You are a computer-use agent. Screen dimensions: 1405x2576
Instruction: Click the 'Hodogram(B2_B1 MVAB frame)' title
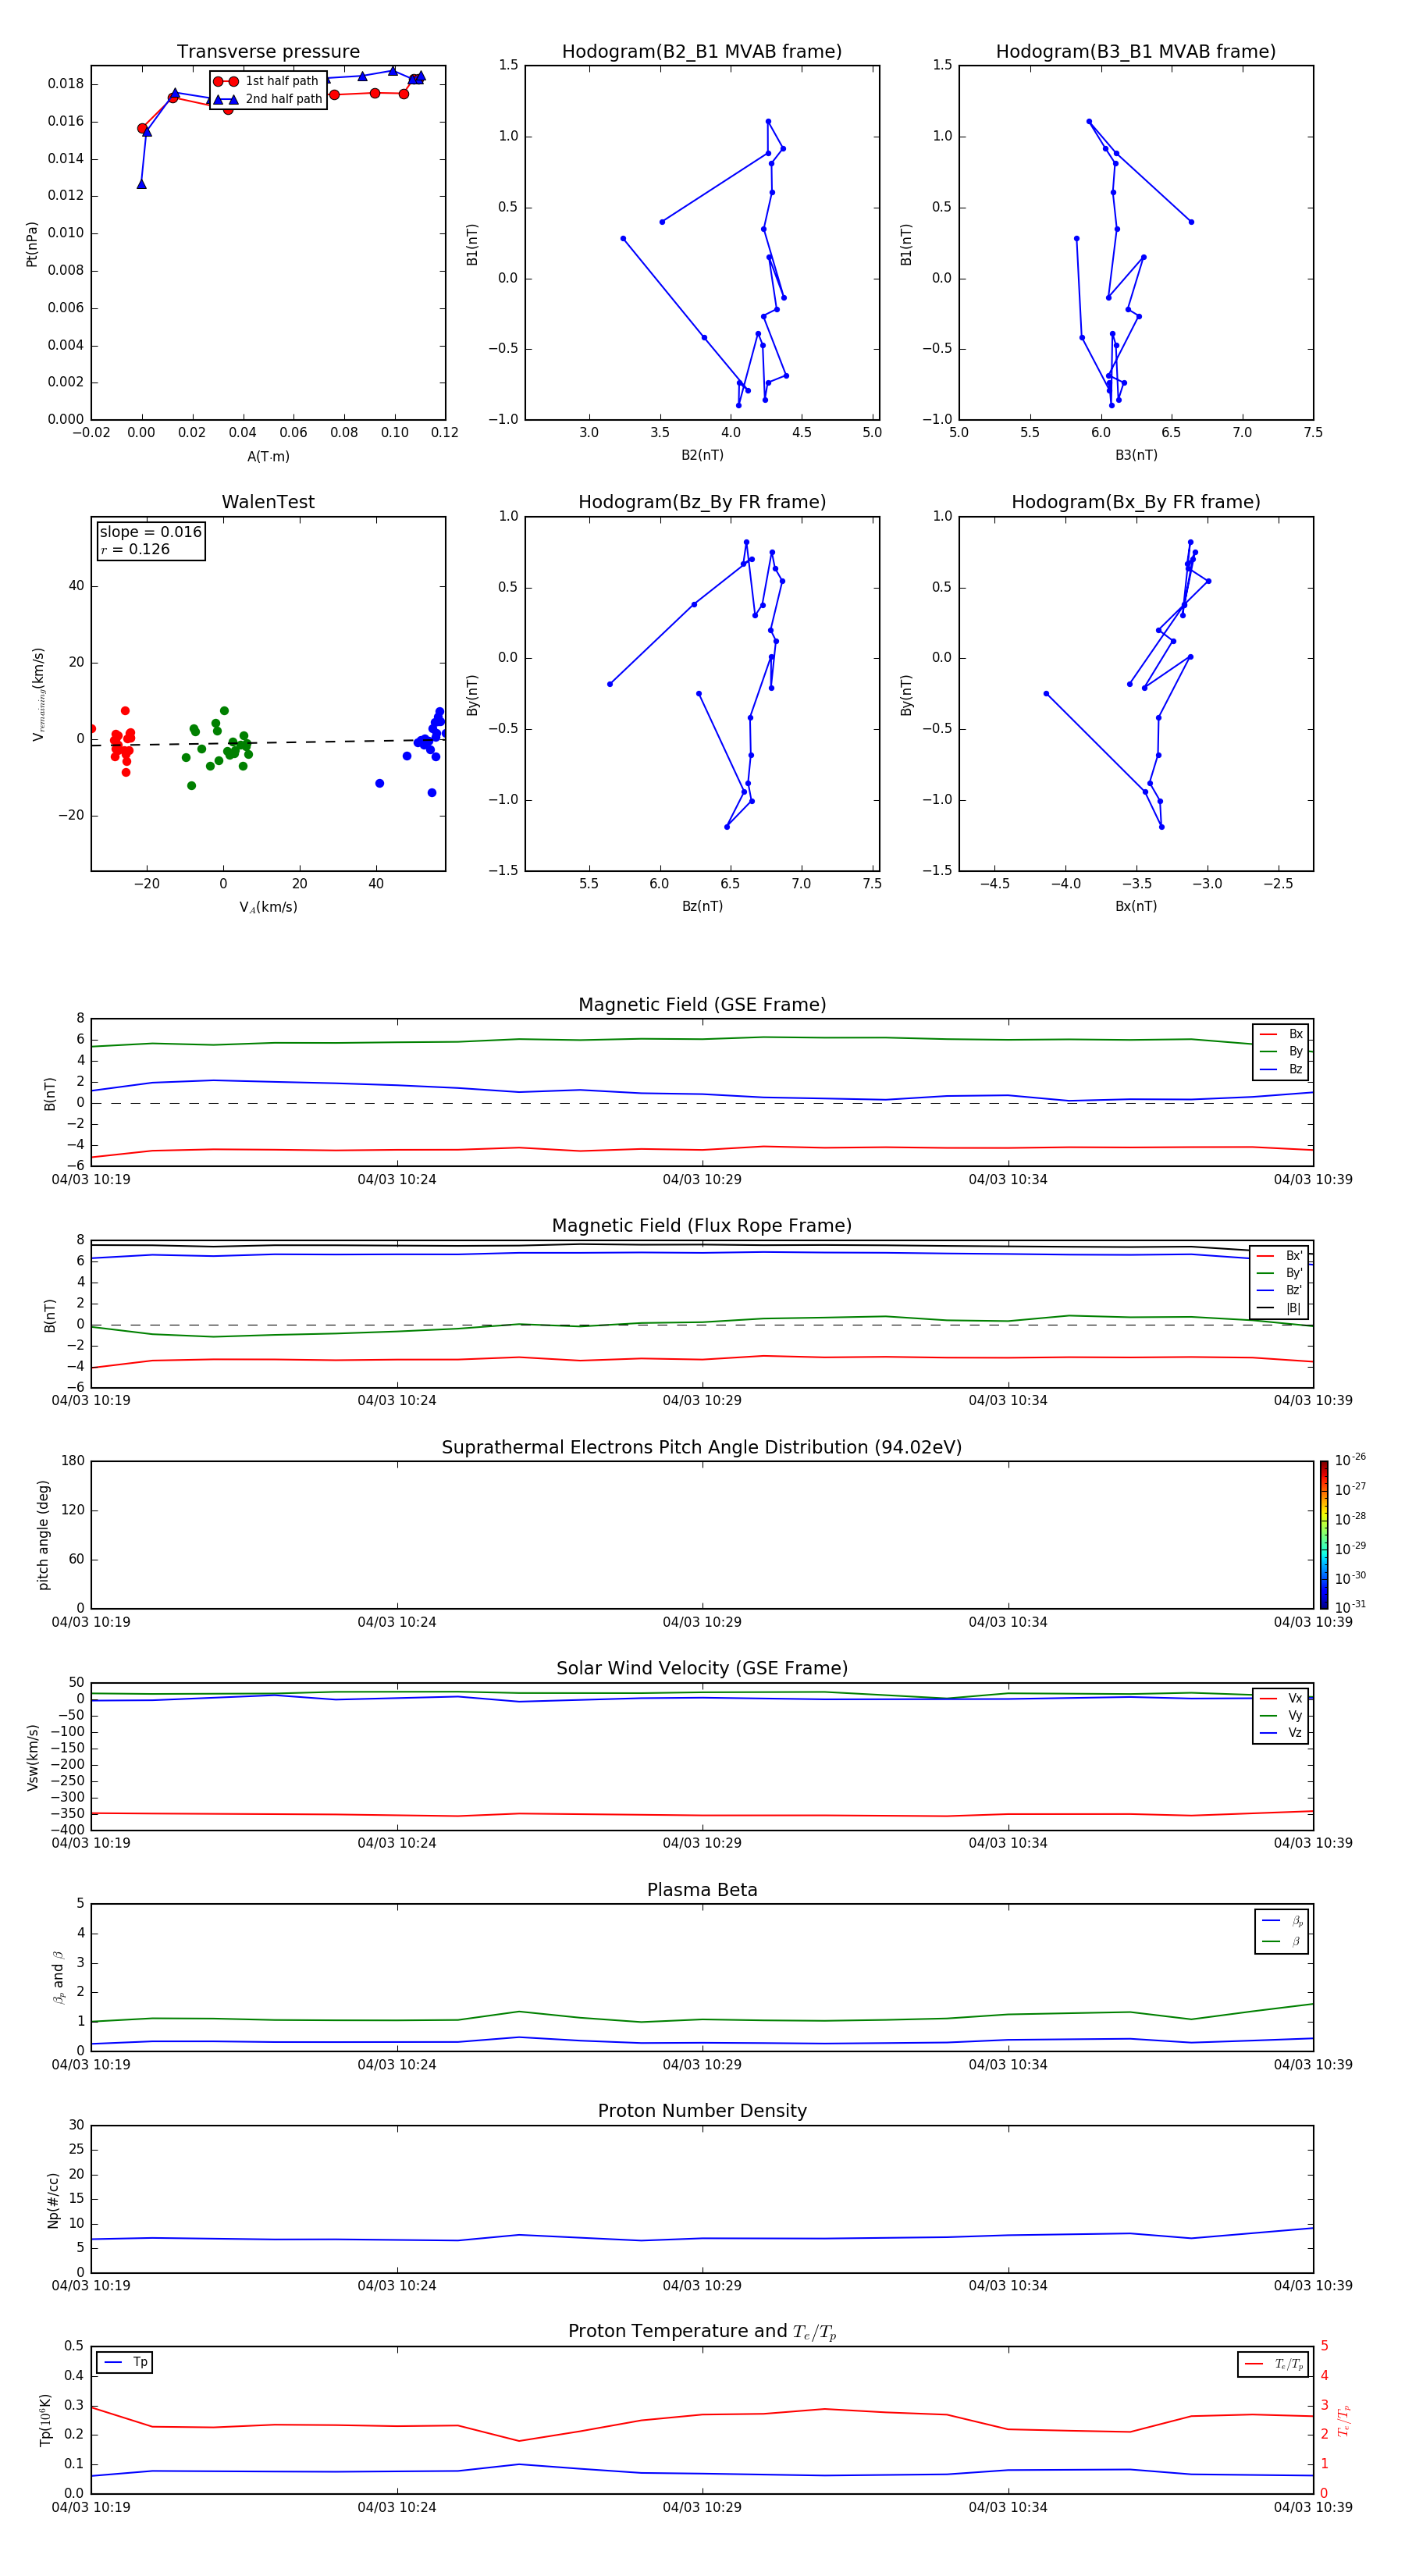click(702, 52)
